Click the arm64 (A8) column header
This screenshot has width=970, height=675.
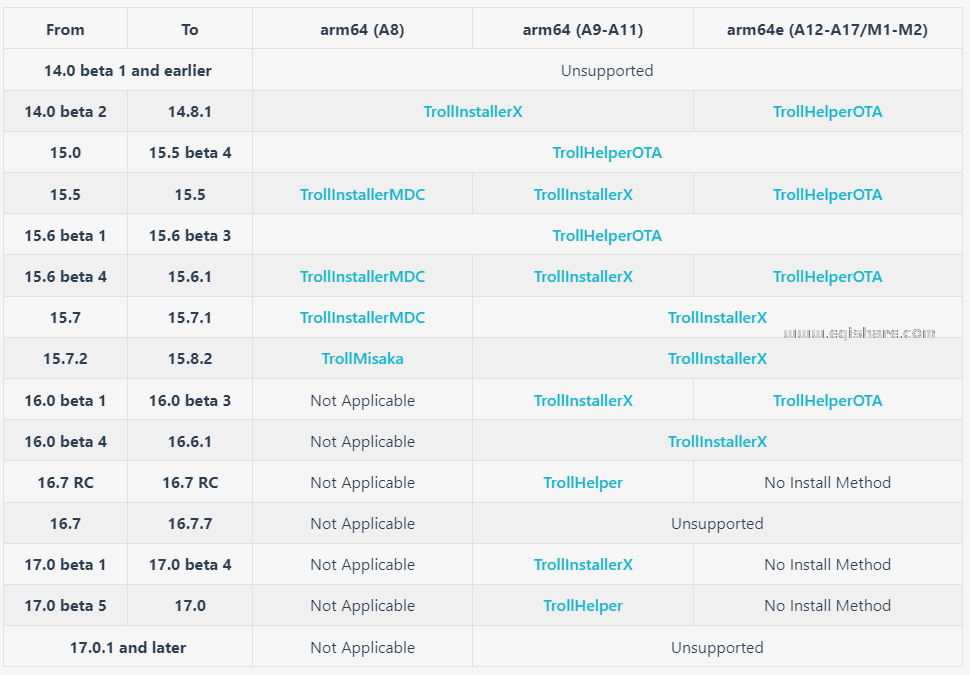pos(362,30)
